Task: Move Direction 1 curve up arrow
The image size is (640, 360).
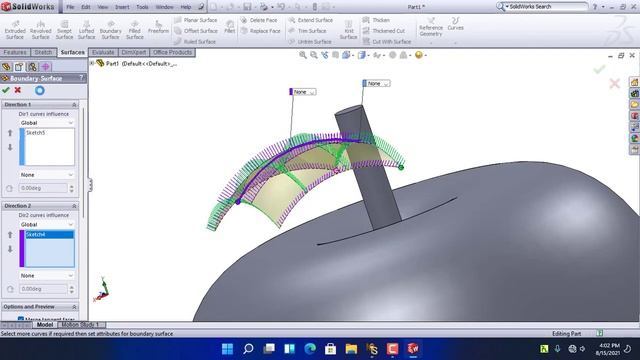Action: pos(10,133)
